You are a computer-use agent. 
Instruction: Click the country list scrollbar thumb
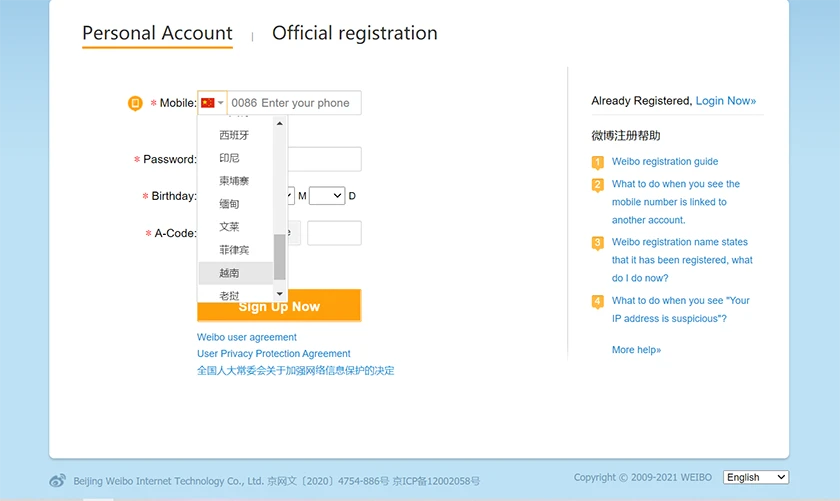(x=279, y=257)
